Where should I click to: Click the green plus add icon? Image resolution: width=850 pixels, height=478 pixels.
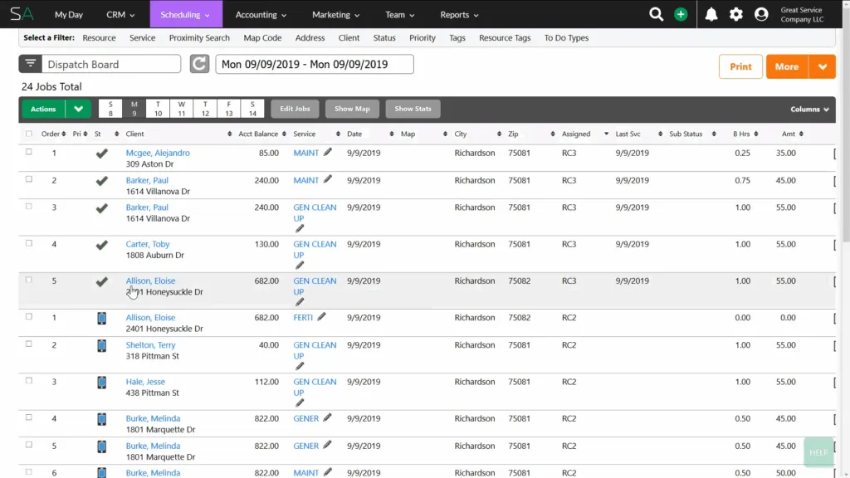point(681,15)
